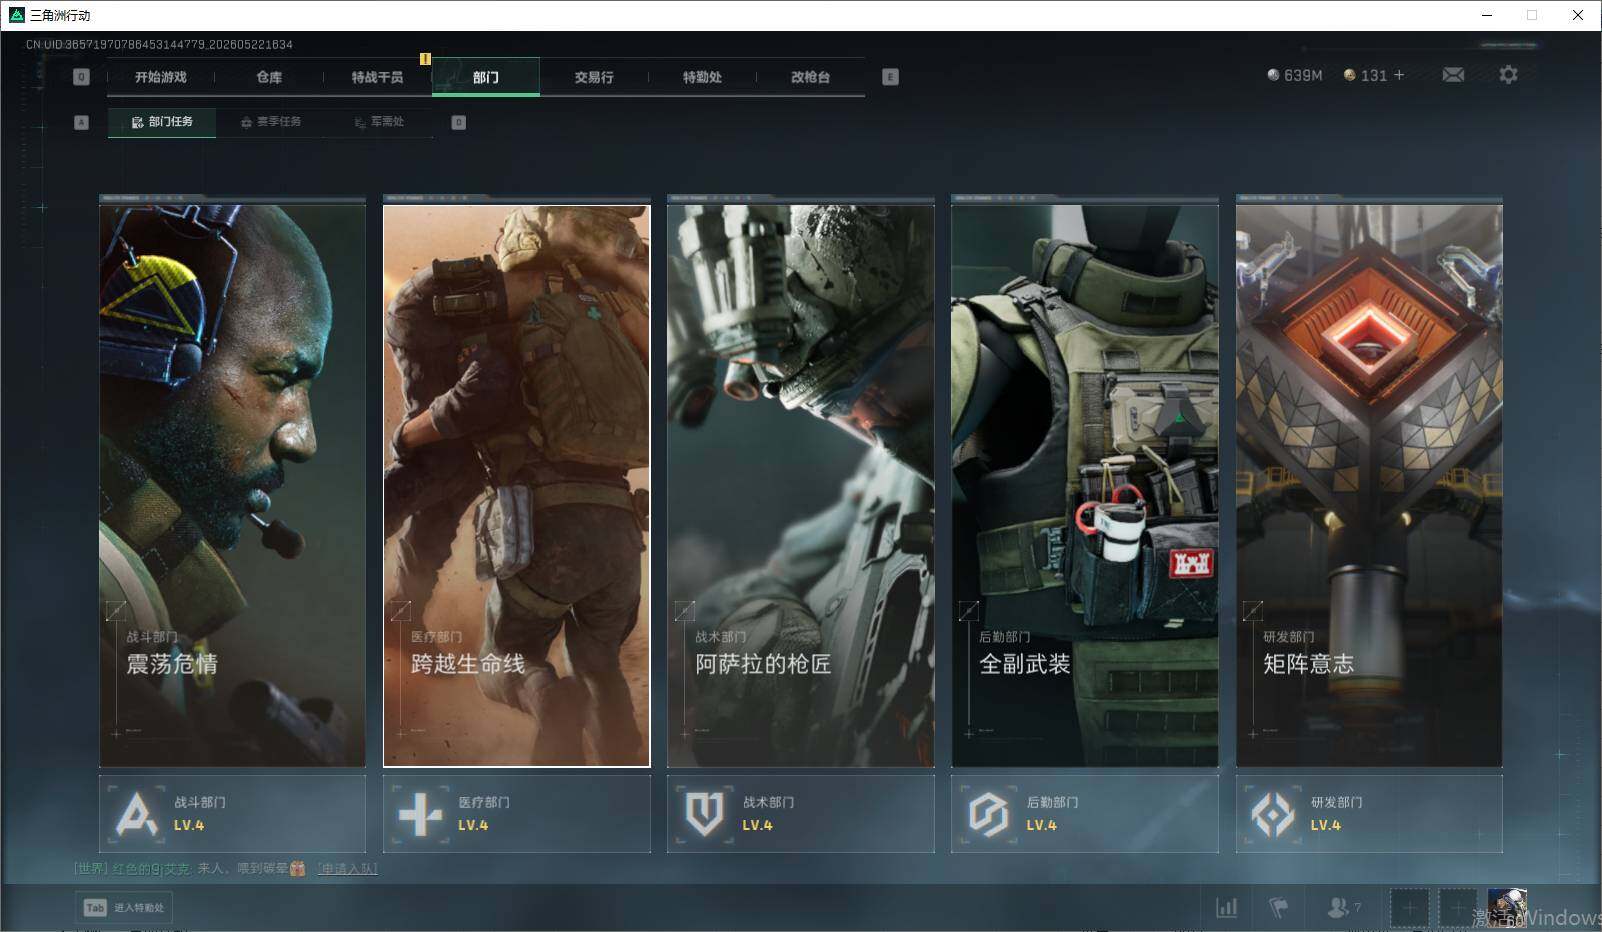
Task: Open the bar chart statistics icon
Action: [1226, 907]
